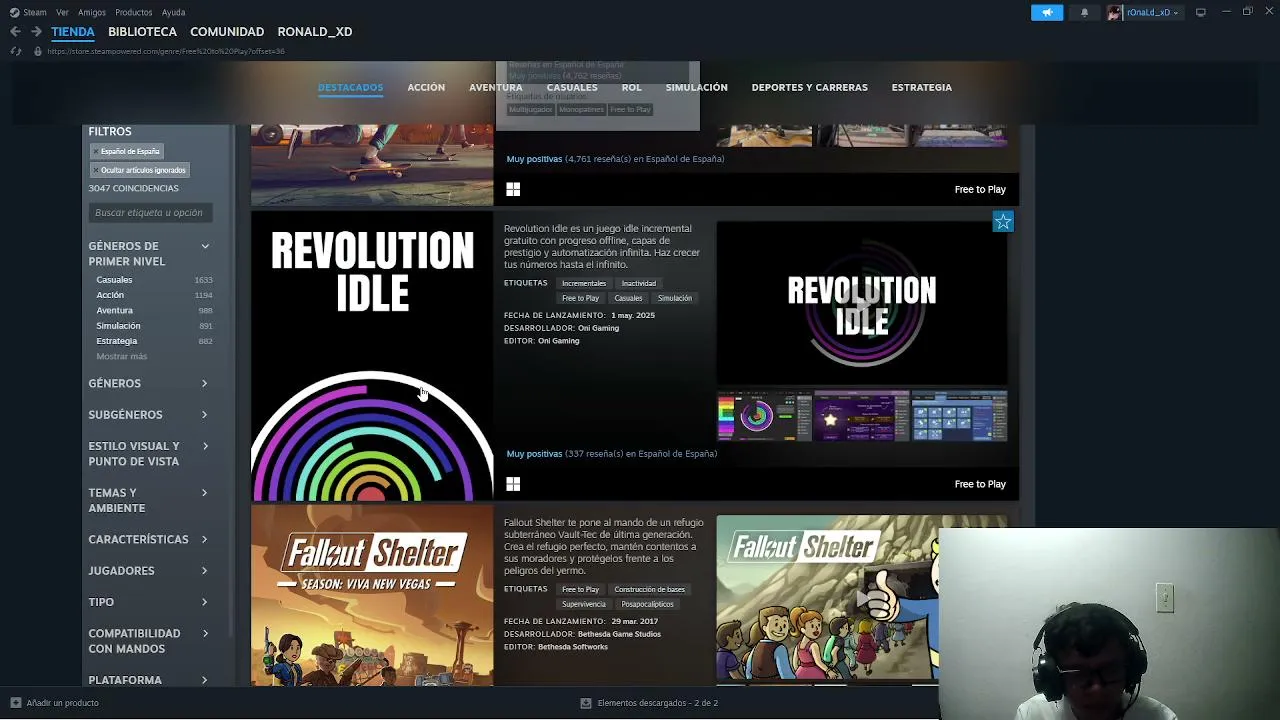Screen dimensions: 1280x720
Task: Select the Destacados category tab
Action: click(x=350, y=87)
